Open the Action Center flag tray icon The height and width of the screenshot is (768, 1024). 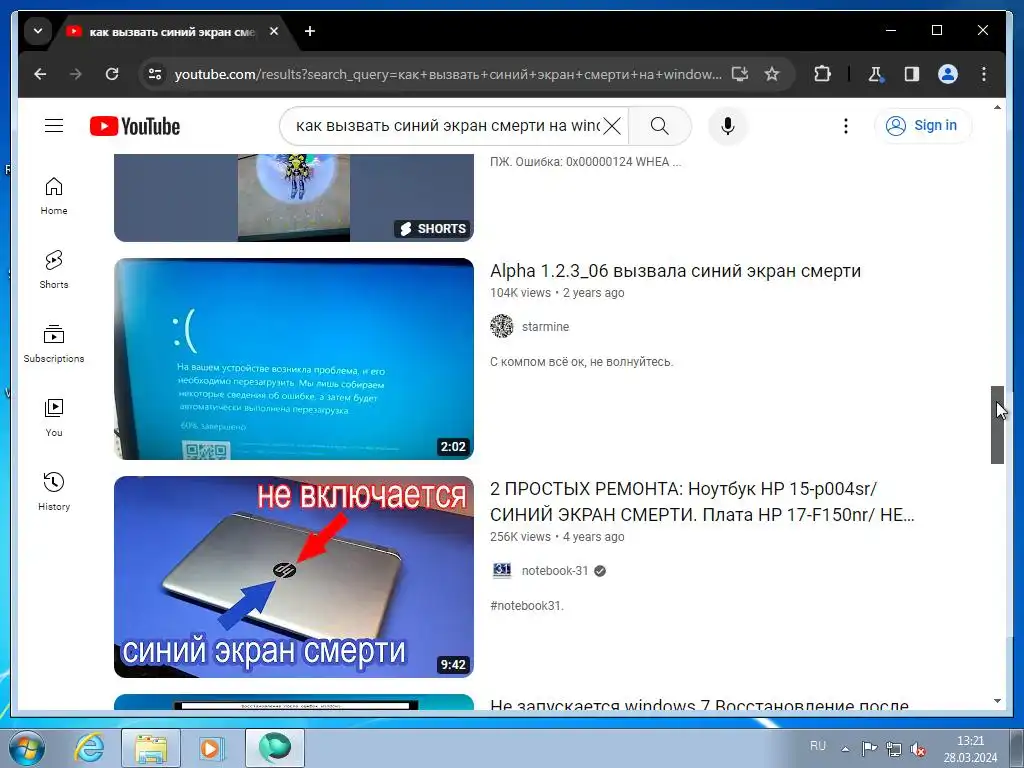(x=869, y=749)
